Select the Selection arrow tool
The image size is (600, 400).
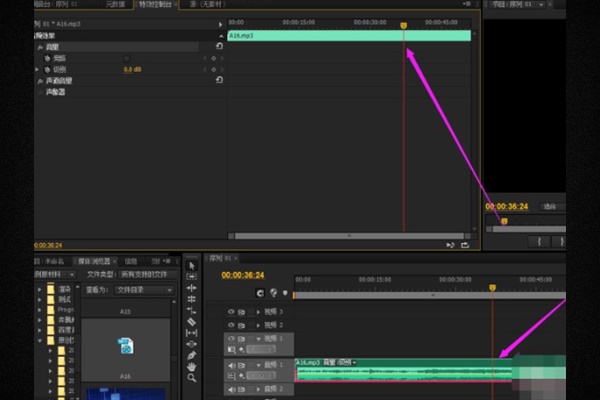pos(192,265)
